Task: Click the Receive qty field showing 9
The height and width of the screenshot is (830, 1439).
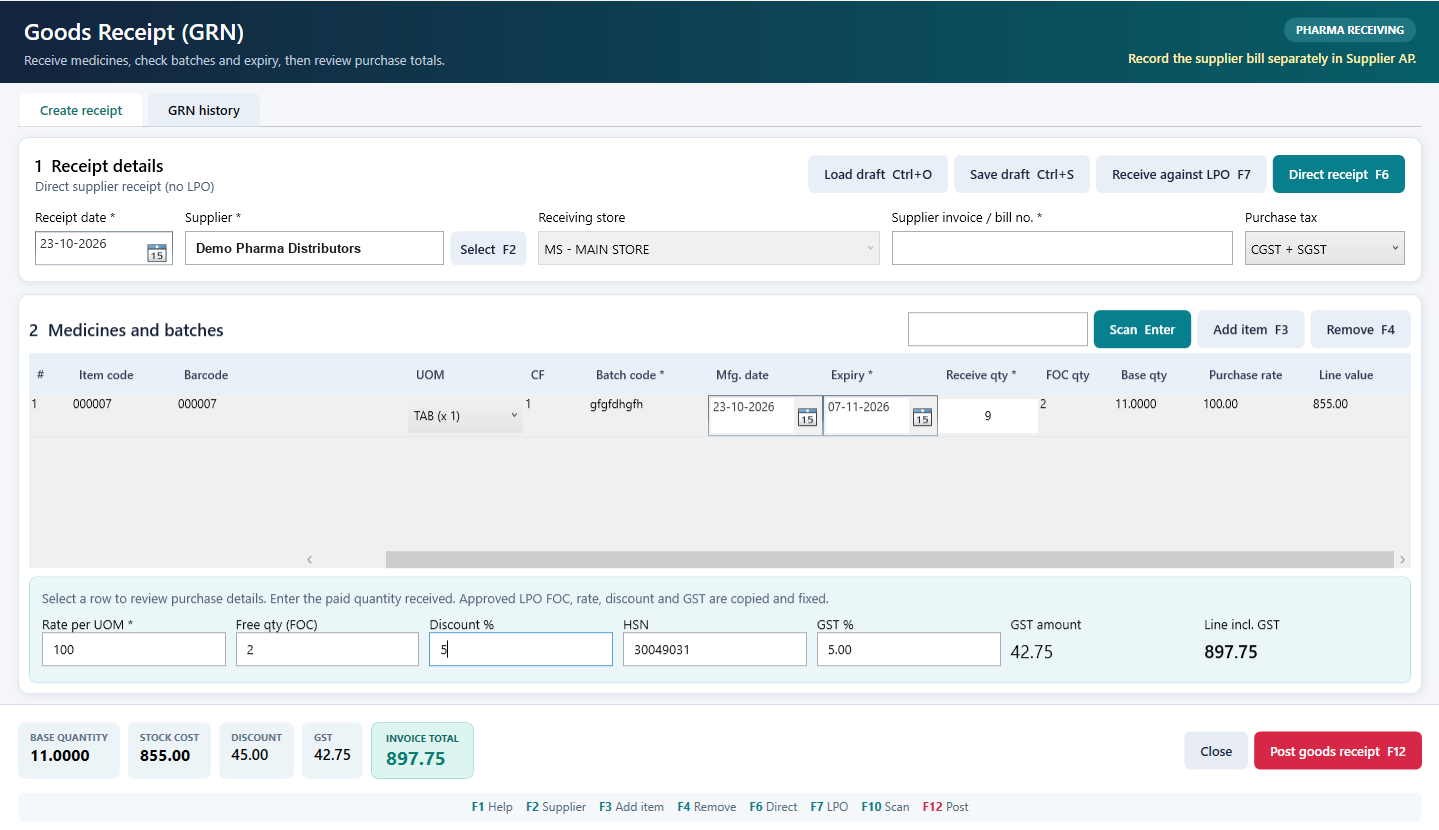Action: click(x=988, y=416)
